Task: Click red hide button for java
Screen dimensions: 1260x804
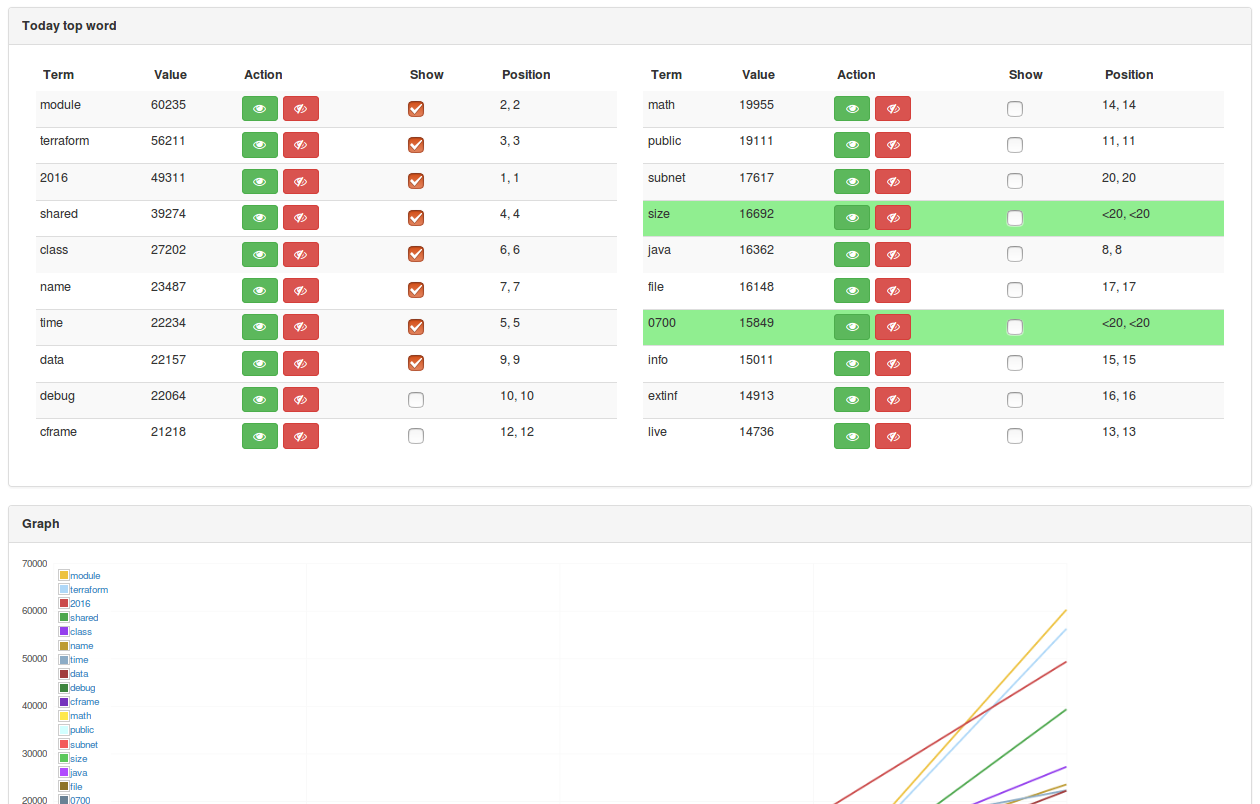Action: [x=892, y=254]
